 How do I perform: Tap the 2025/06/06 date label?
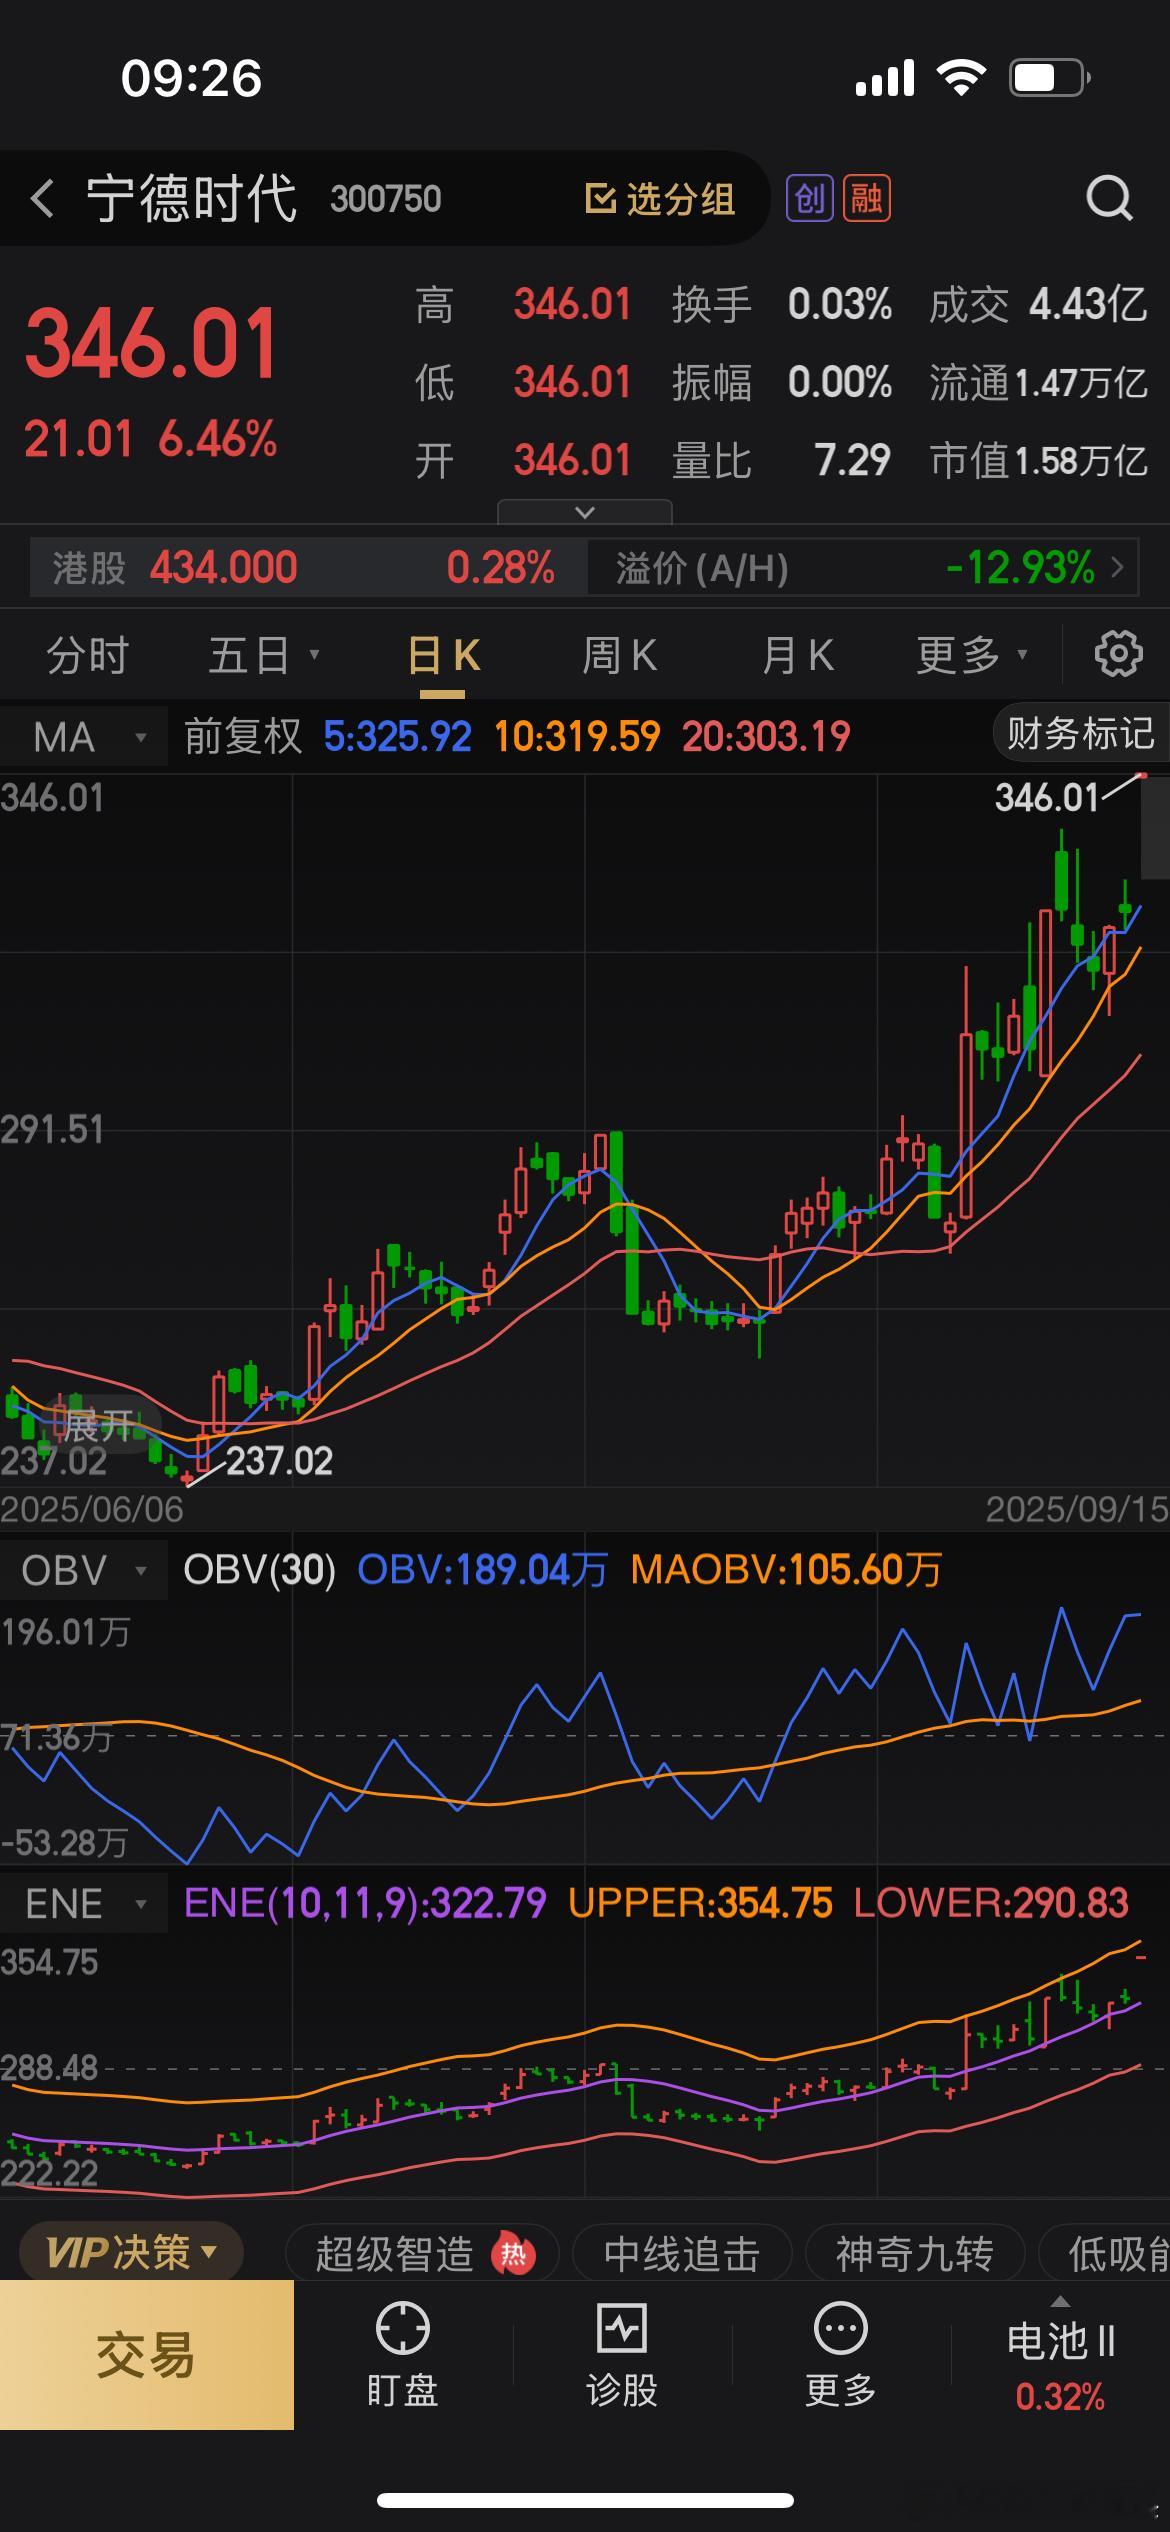pyautogui.click(x=92, y=1509)
